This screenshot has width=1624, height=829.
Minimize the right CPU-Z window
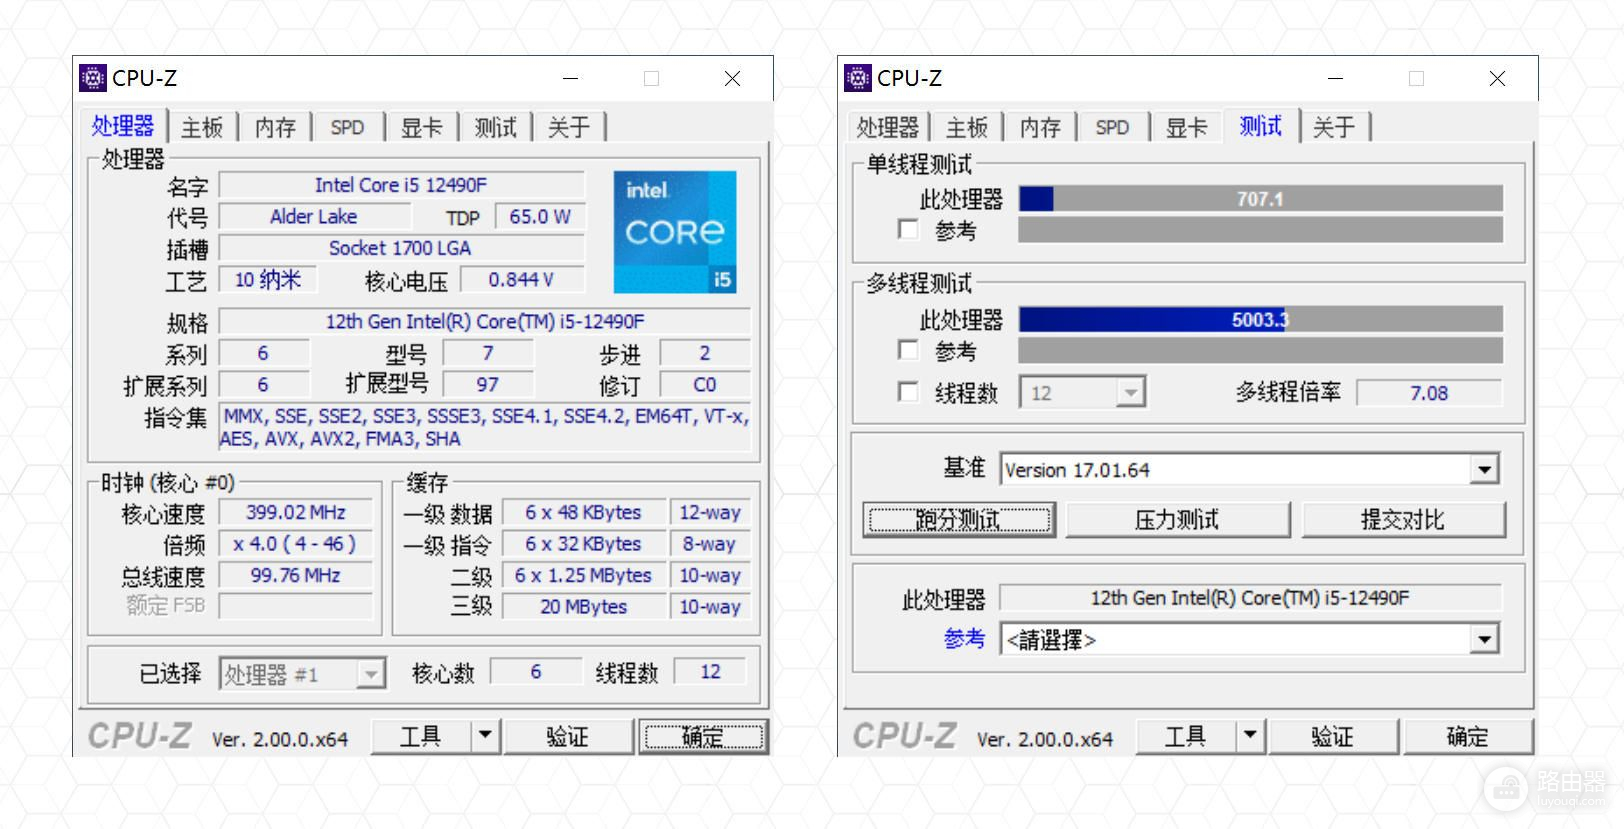(1336, 78)
